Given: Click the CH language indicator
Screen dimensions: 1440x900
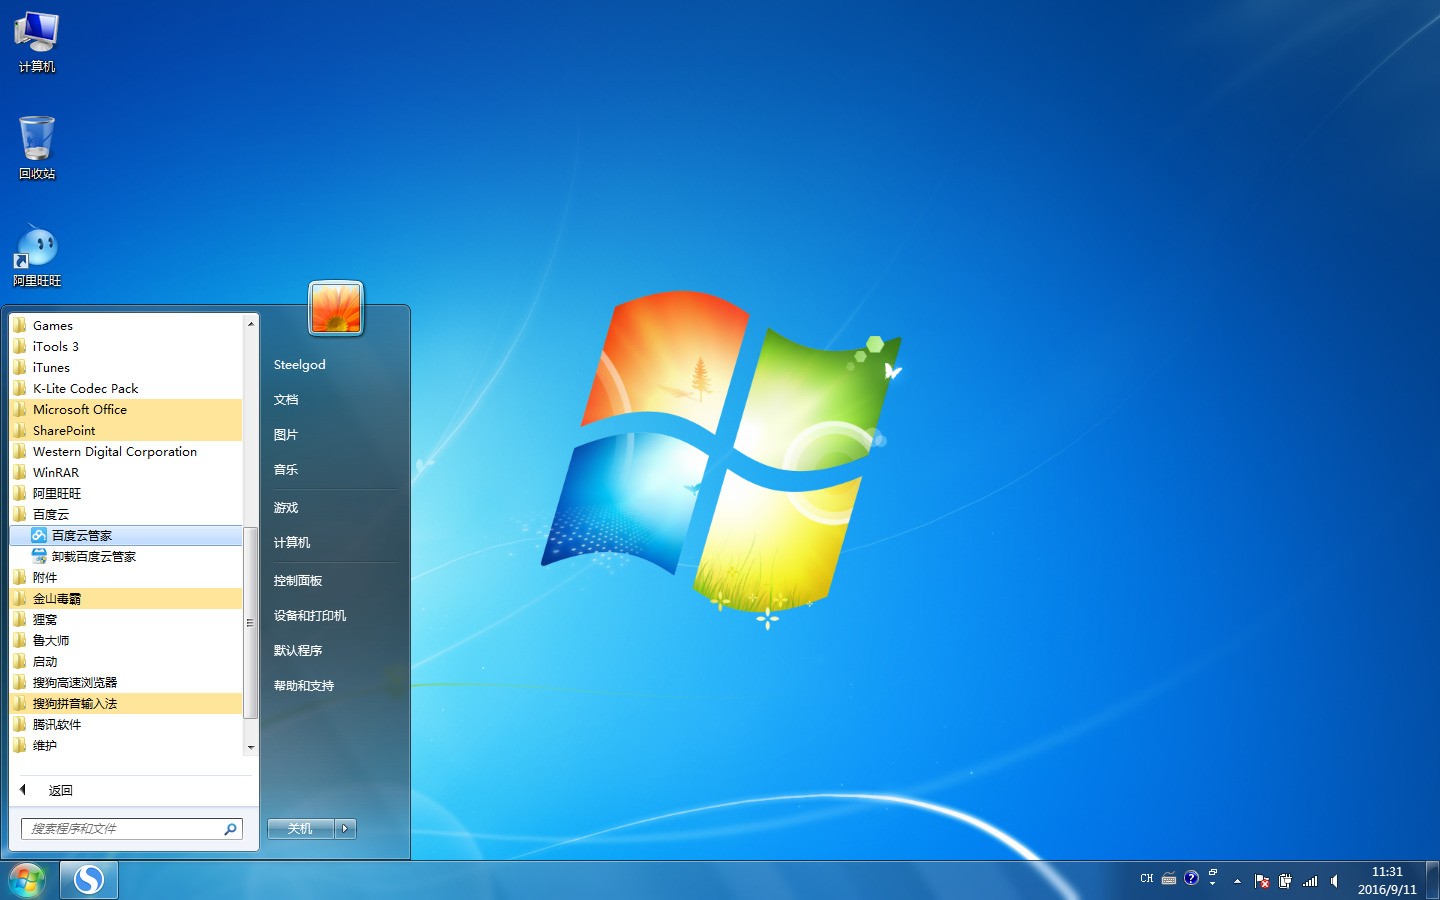Looking at the screenshot, I should tap(1147, 879).
